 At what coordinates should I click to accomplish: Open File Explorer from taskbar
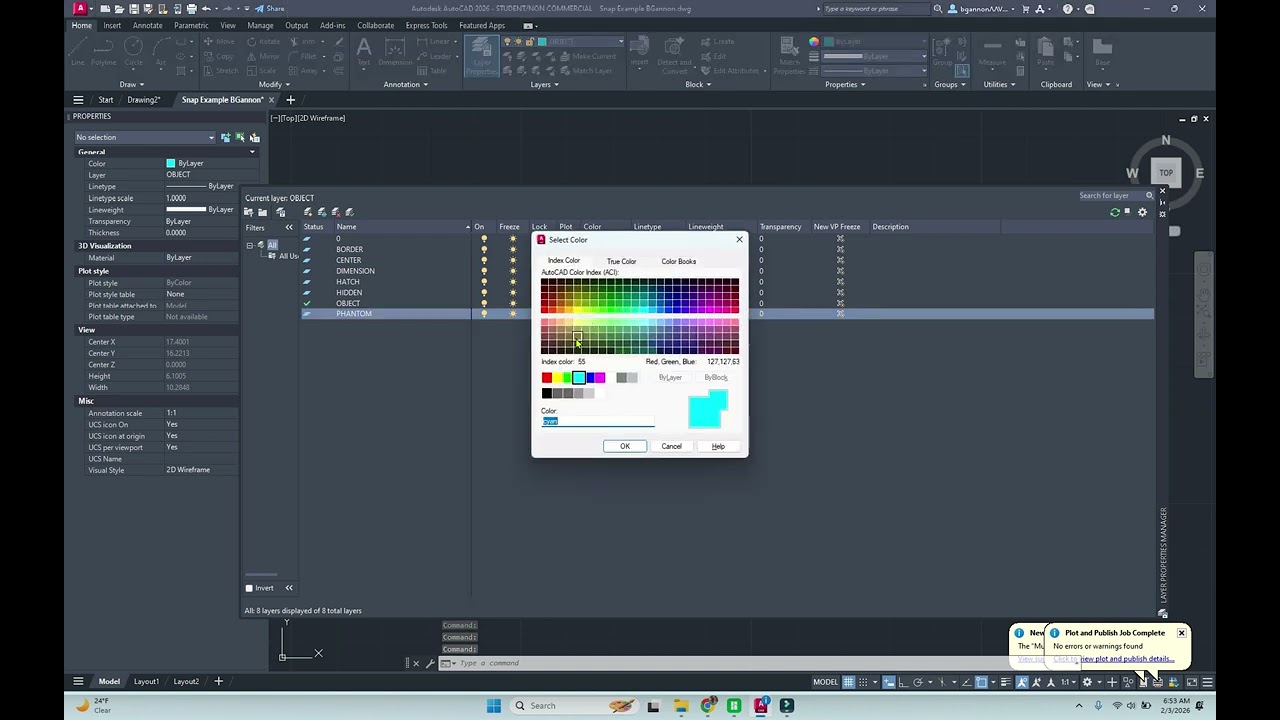click(x=681, y=706)
